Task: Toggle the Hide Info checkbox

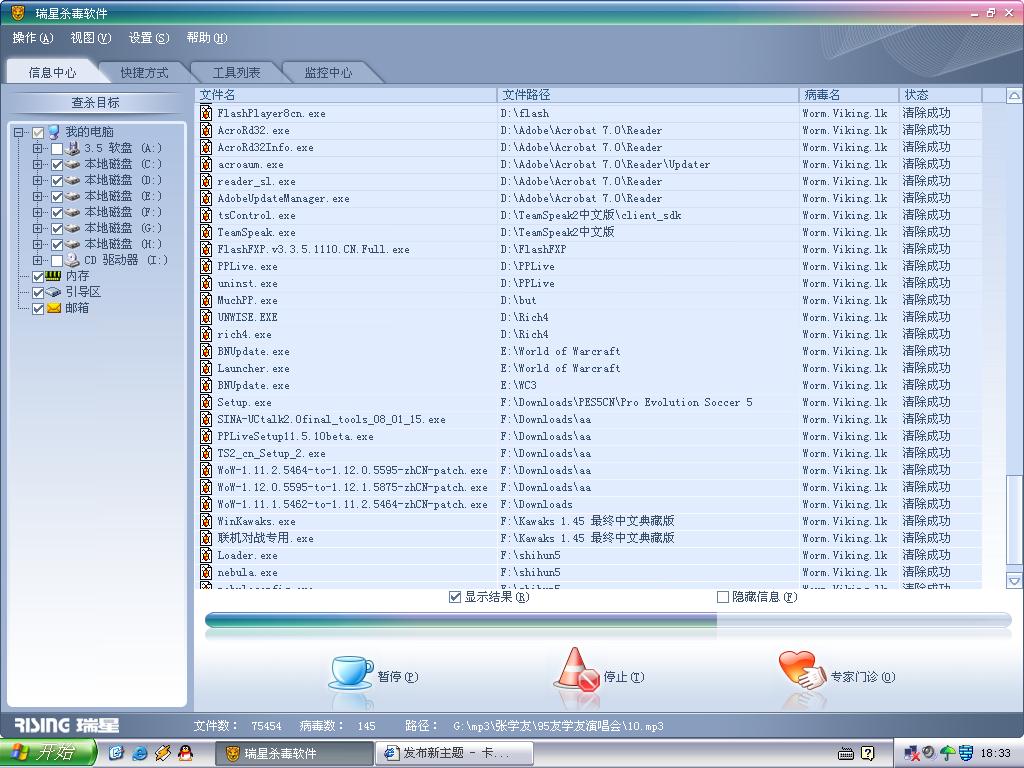Action: point(723,597)
